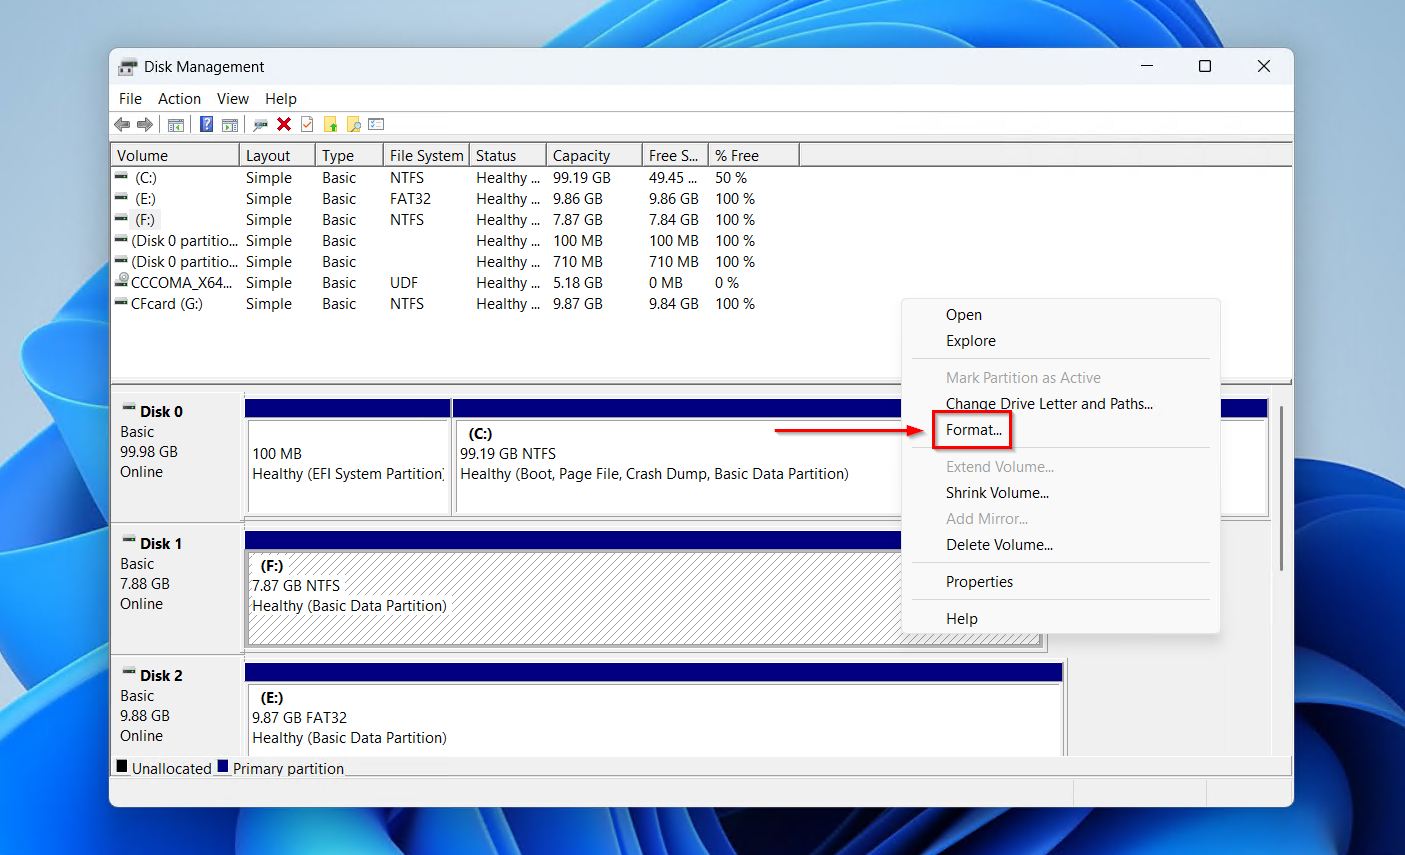The image size is (1405, 855).
Task: Click the folder with magnifier toolbar icon
Action: [x=355, y=123]
